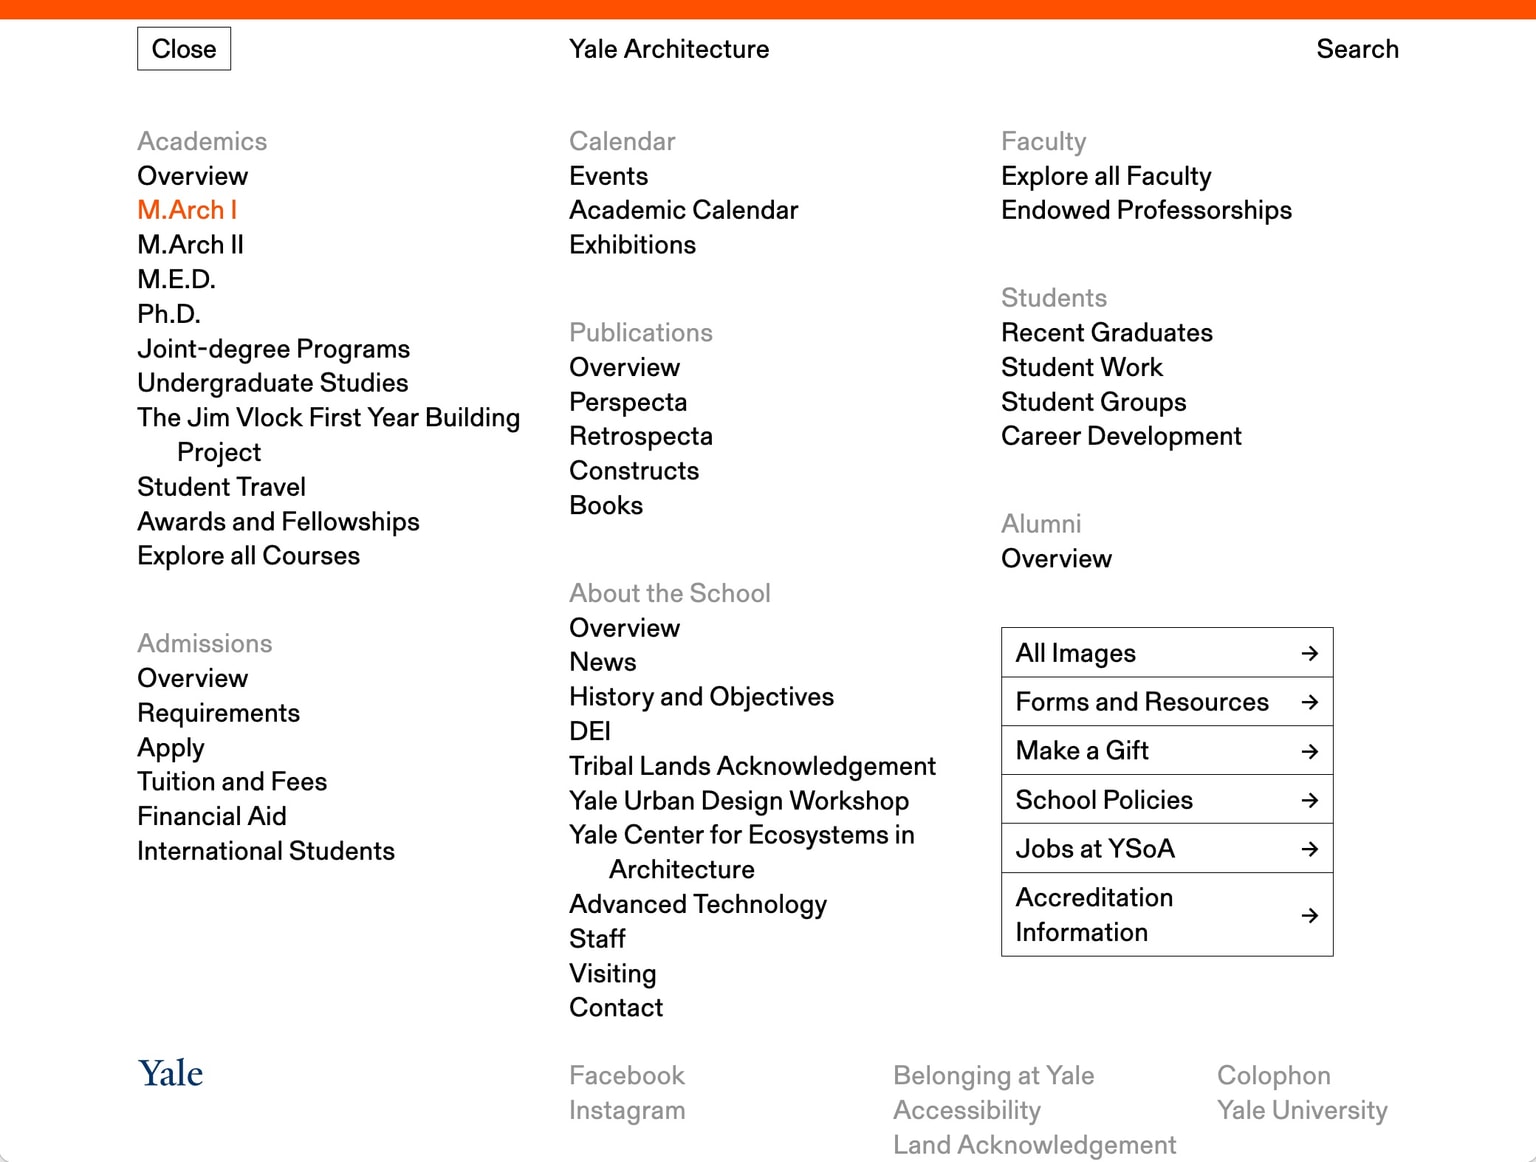The height and width of the screenshot is (1162, 1536).
Task: Click the School Policies arrow icon
Action: coord(1309,800)
